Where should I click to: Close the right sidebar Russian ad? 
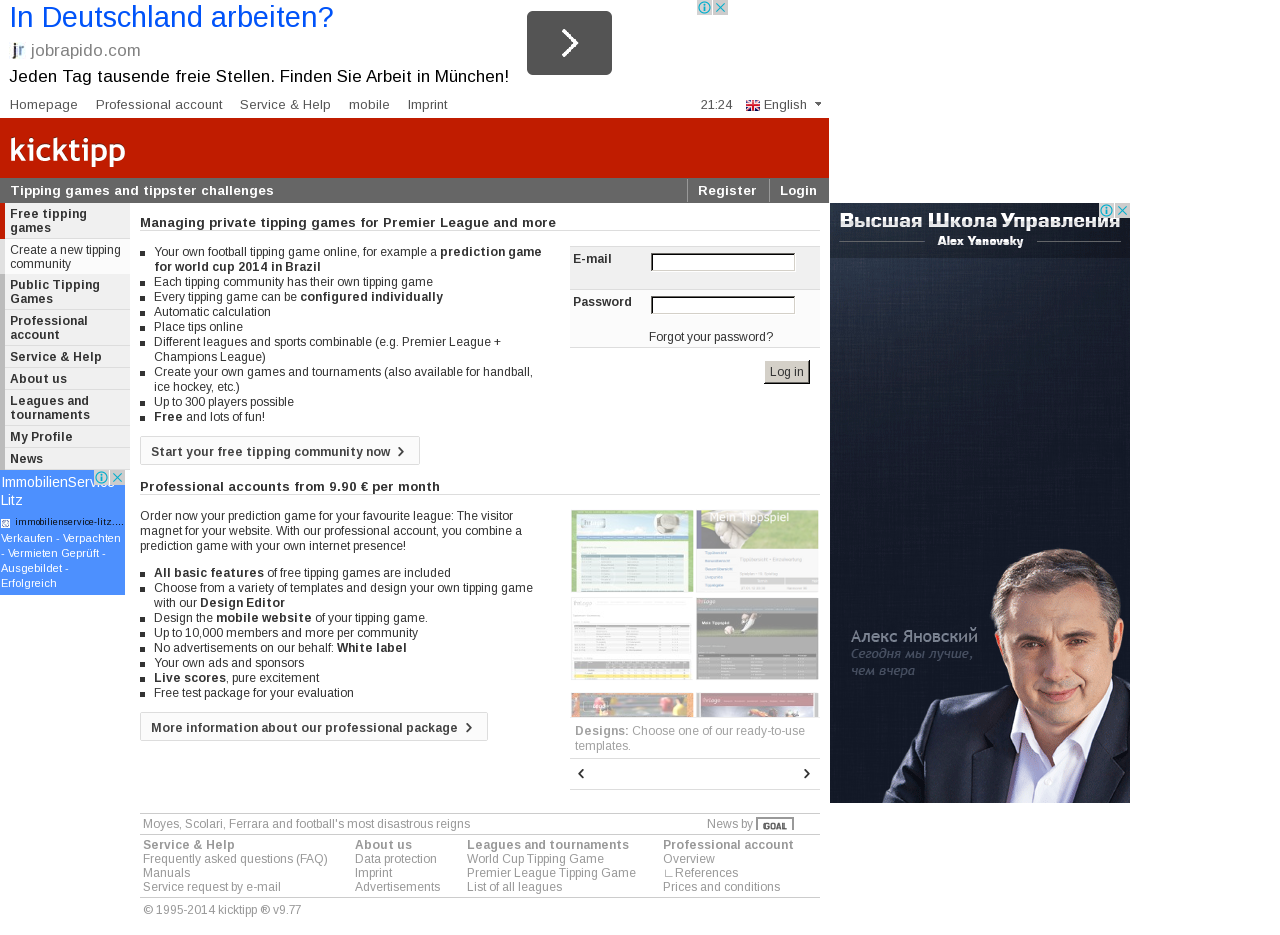point(1122,211)
